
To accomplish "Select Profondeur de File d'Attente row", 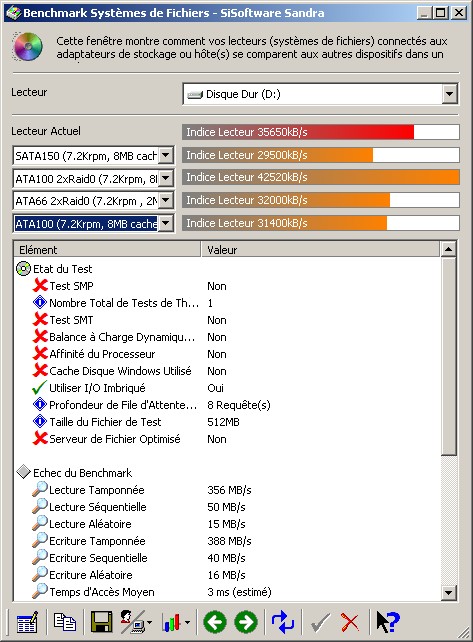I will click(x=227, y=405).
